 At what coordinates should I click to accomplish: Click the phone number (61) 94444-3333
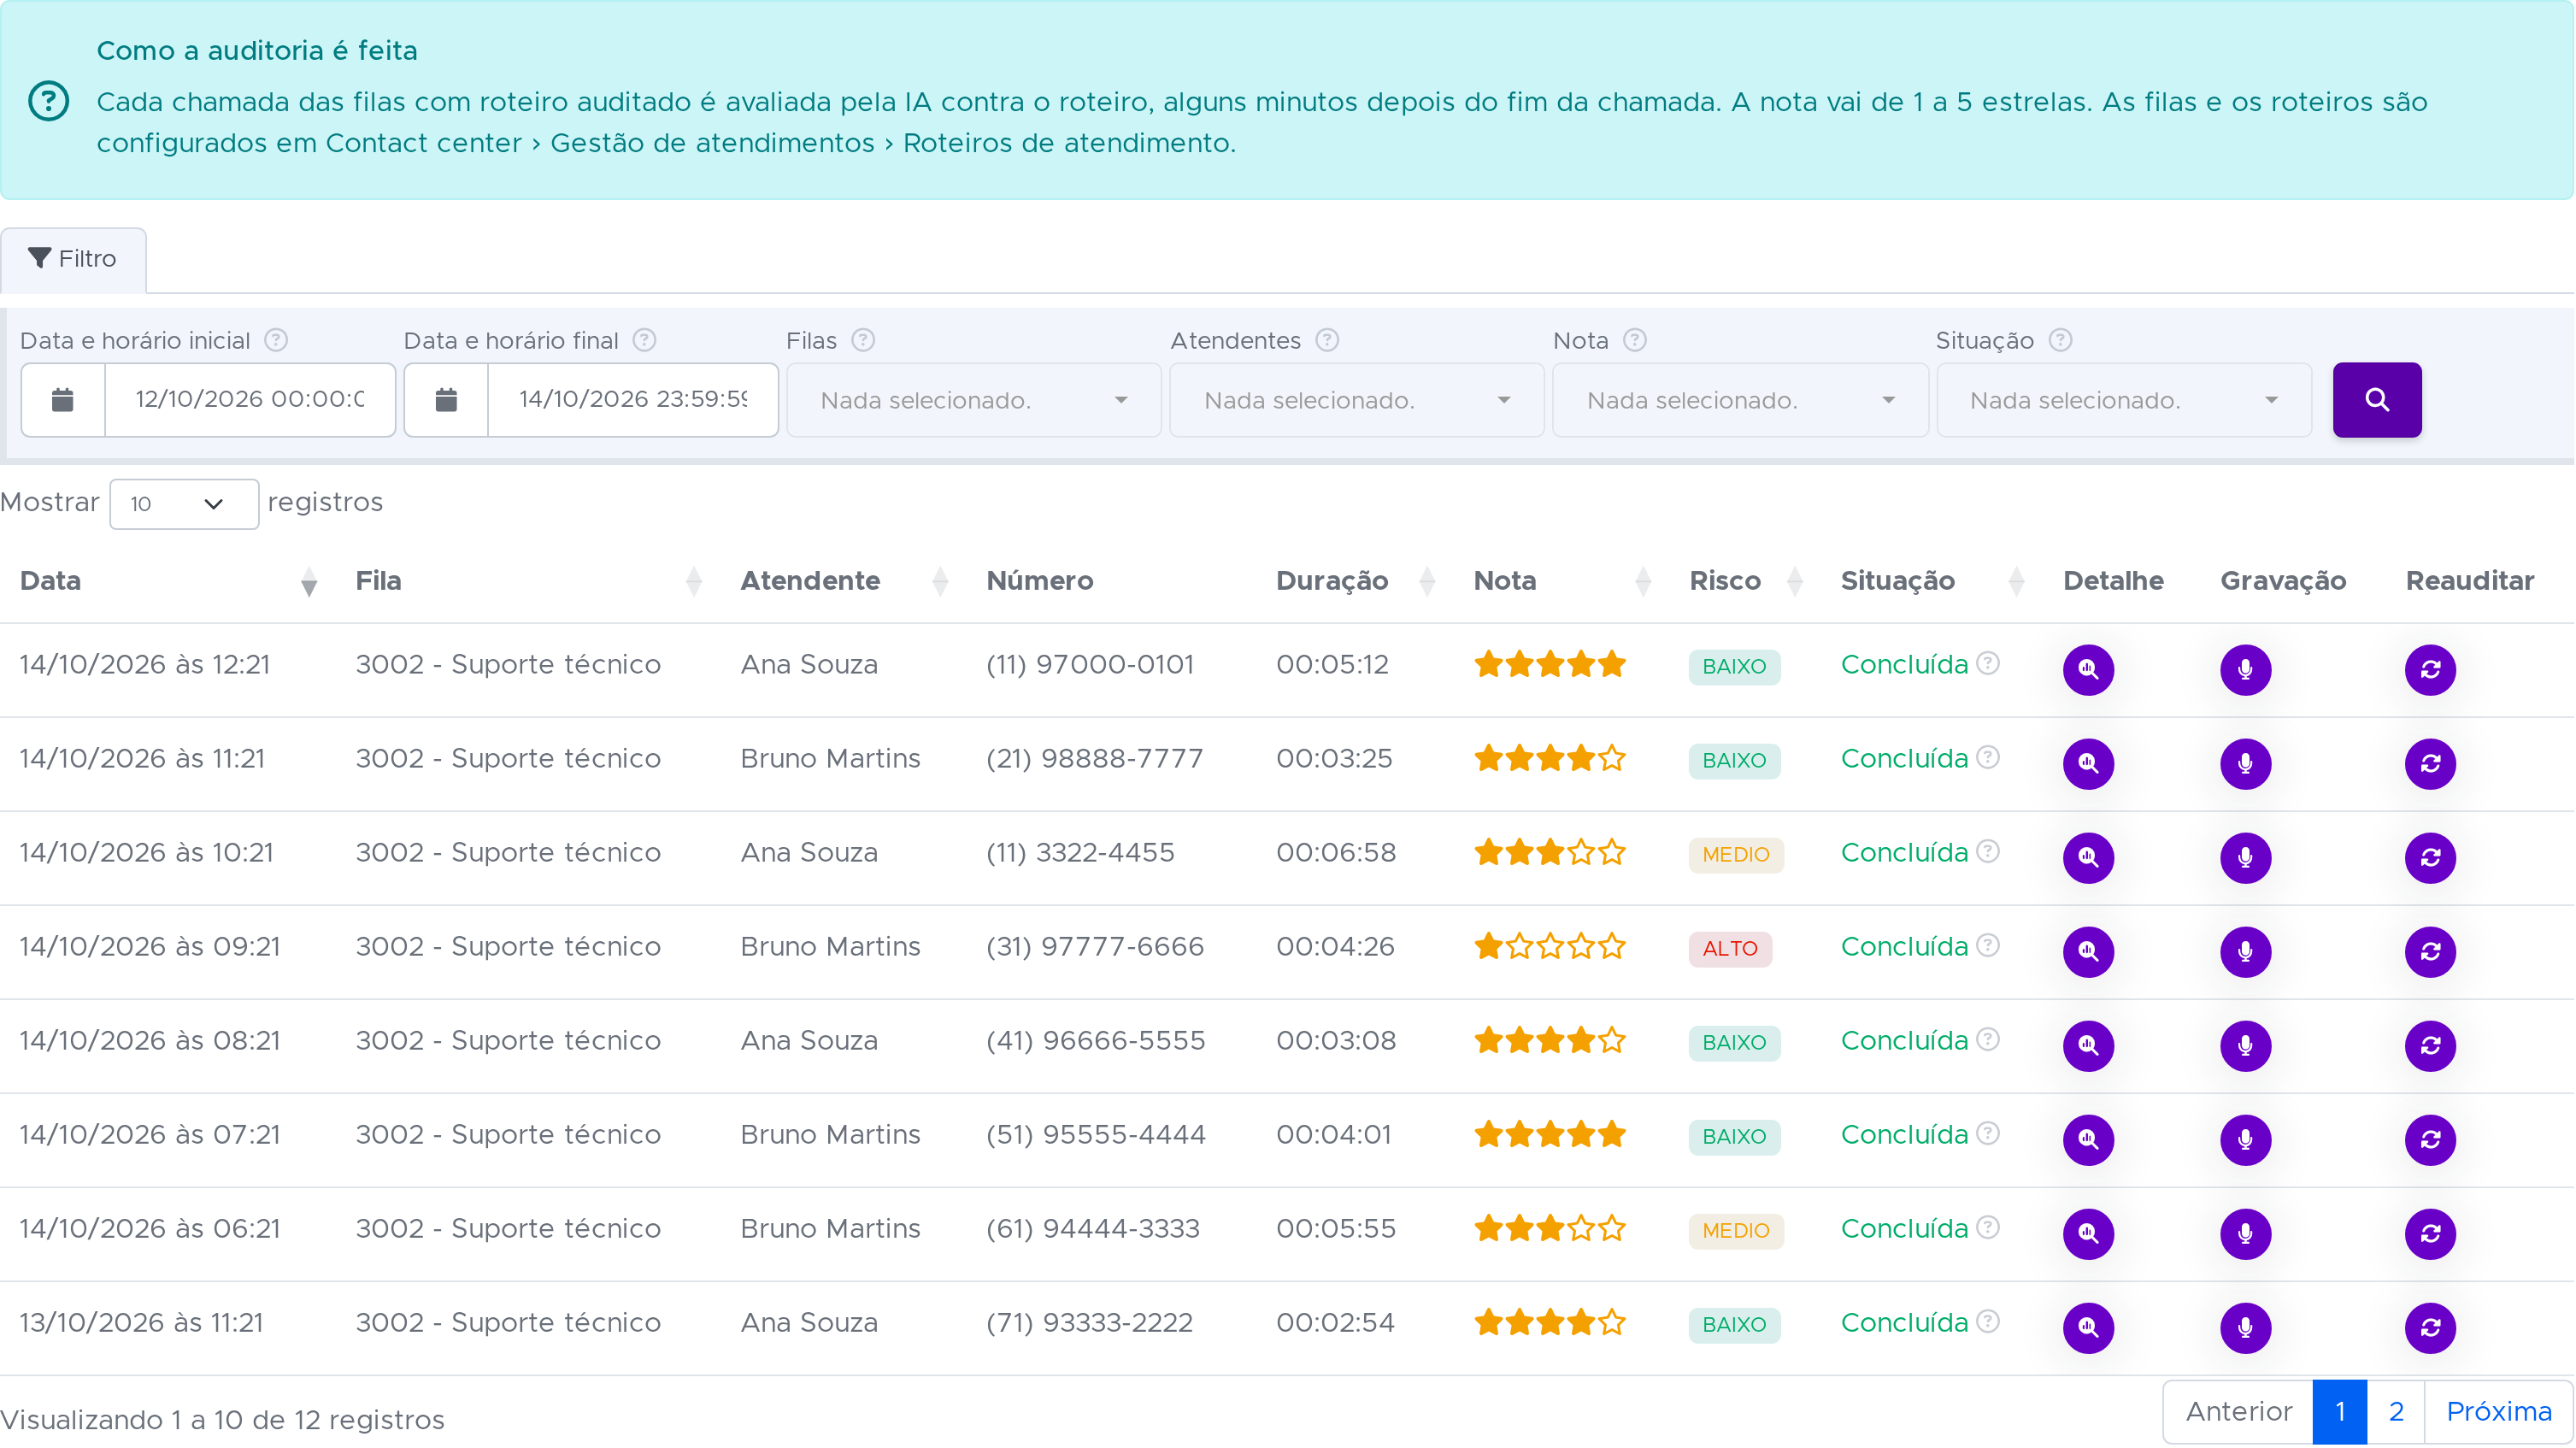click(x=1092, y=1228)
